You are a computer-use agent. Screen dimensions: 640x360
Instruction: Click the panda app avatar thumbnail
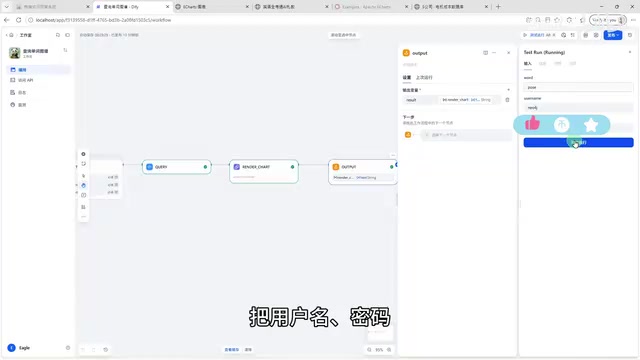[x=15, y=53]
